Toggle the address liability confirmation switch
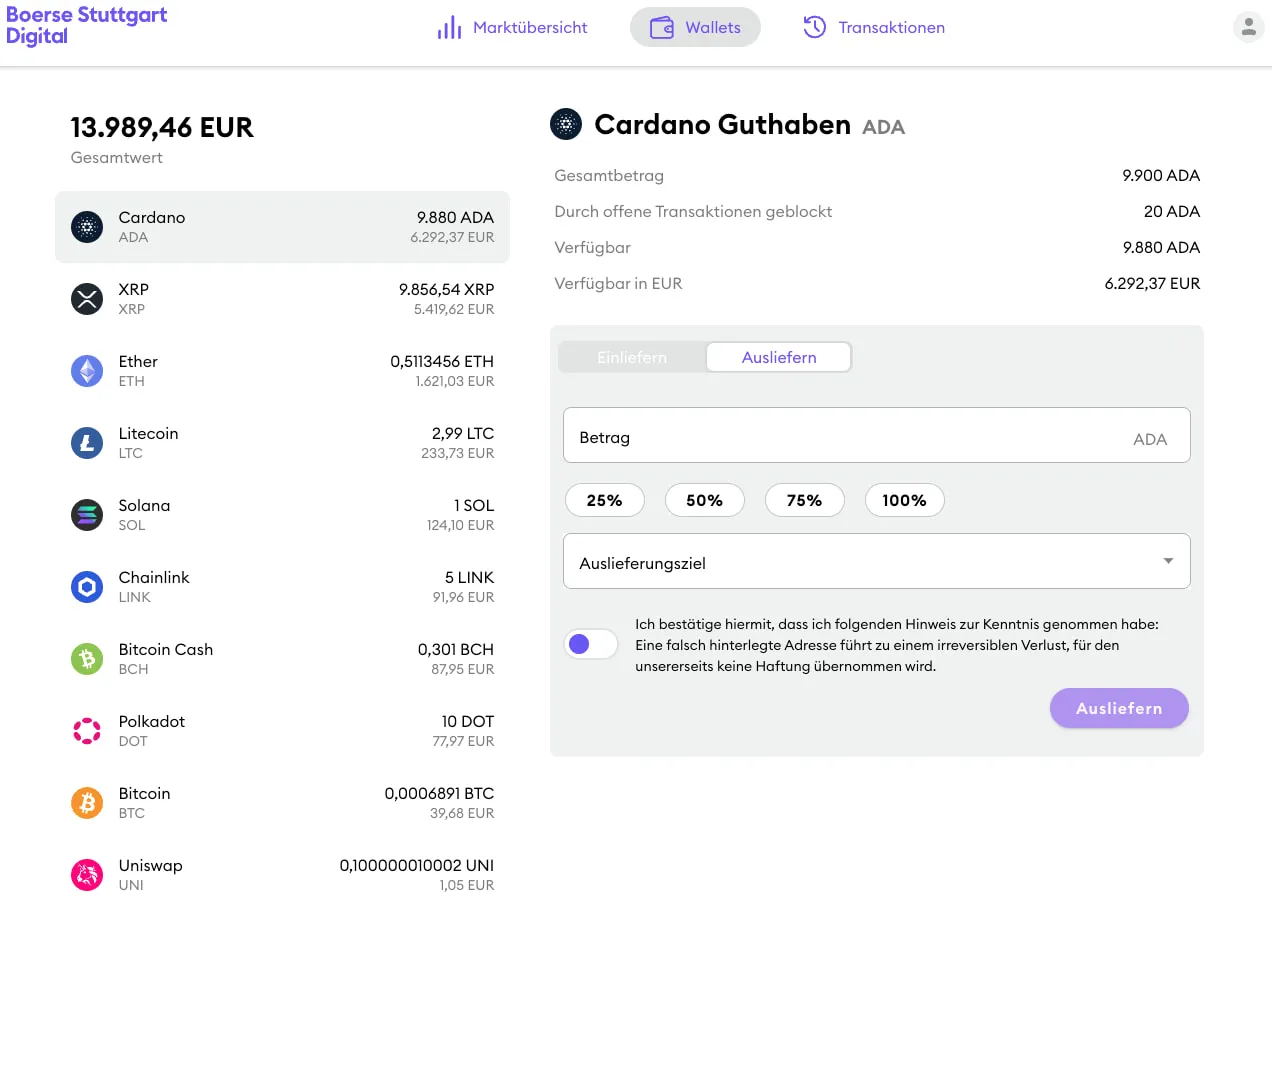1272x1081 pixels. (x=591, y=644)
